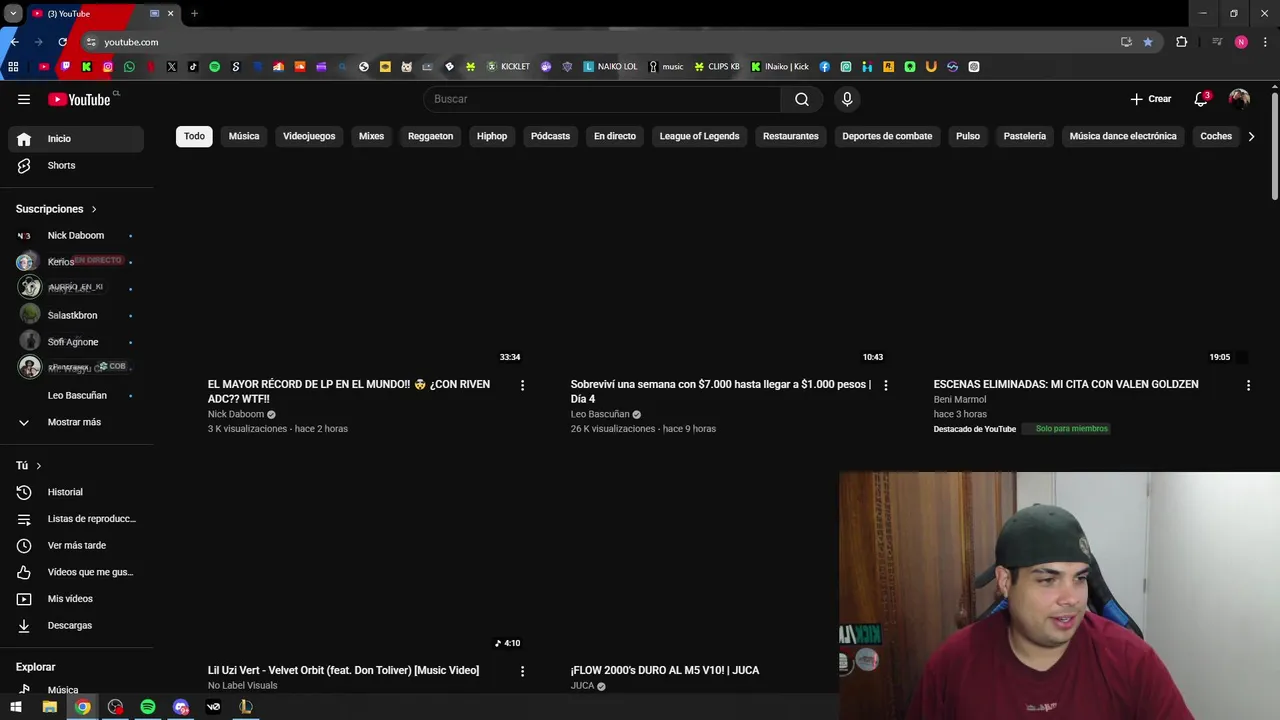
Task: Open options for Lil Uzi Vert video
Action: tap(522, 671)
